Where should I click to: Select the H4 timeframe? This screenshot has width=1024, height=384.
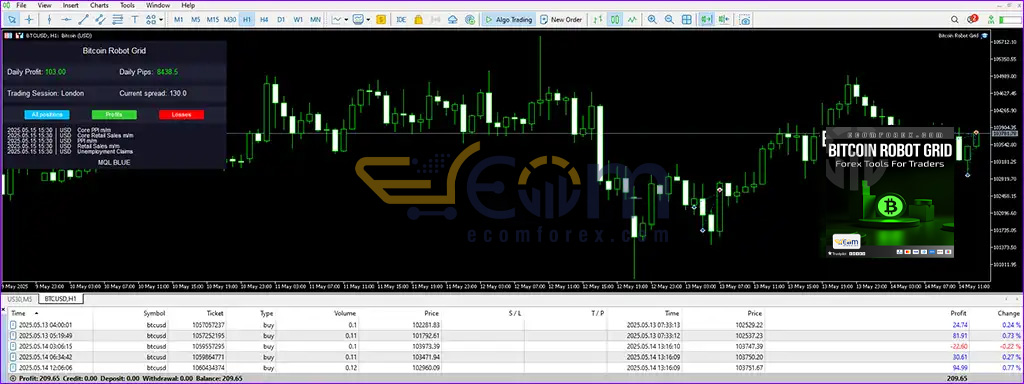(x=264, y=20)
